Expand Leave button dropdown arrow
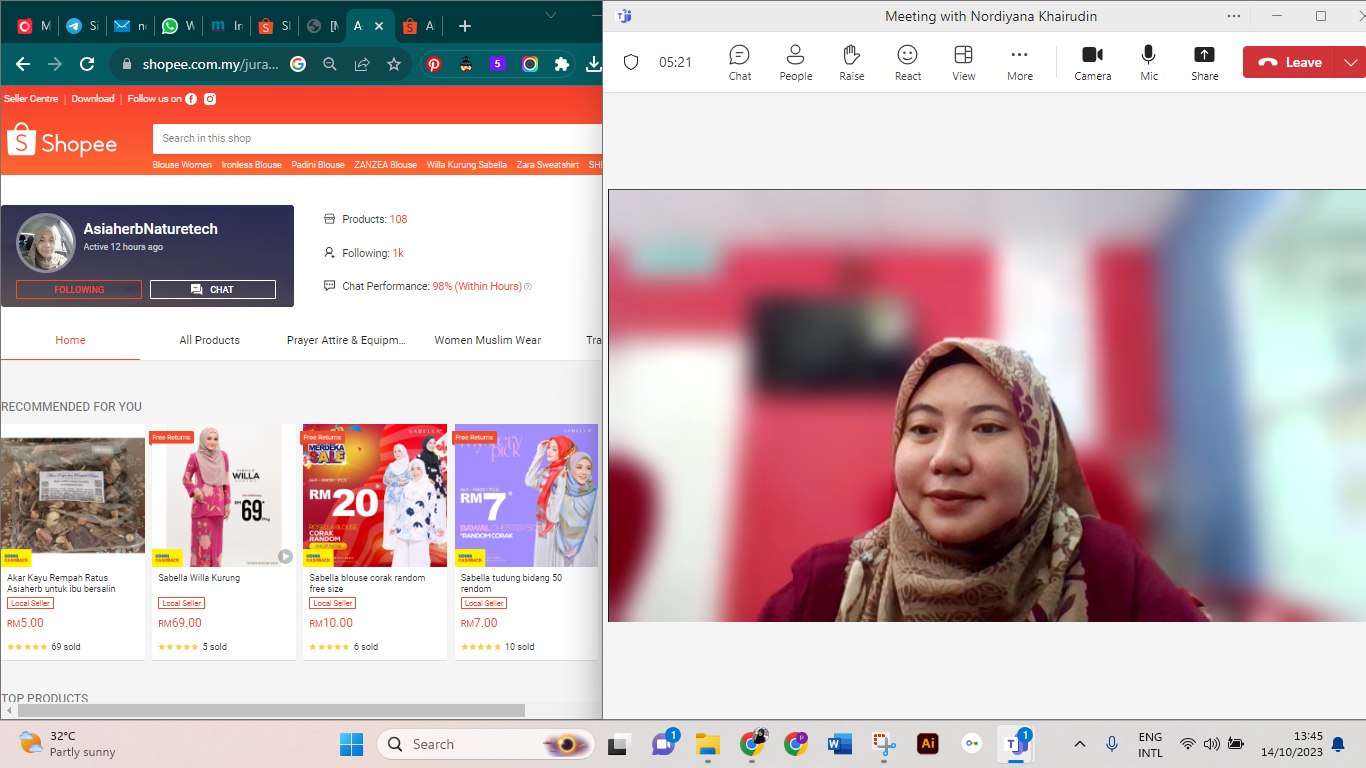This screenshot has width=1366, height=768. [1352, 62]
